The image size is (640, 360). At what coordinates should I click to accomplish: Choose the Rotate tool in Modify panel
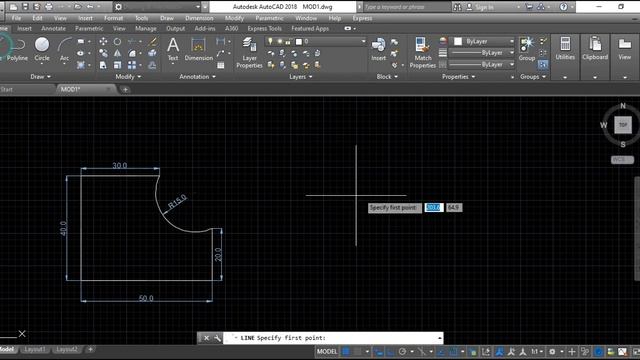click(x=117, y=41)
